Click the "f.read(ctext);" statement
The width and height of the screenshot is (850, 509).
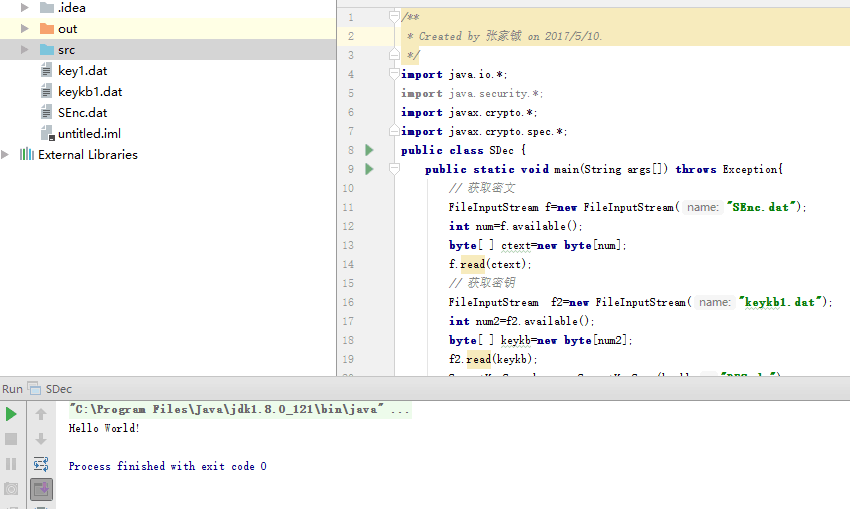[x=490, y=264]
